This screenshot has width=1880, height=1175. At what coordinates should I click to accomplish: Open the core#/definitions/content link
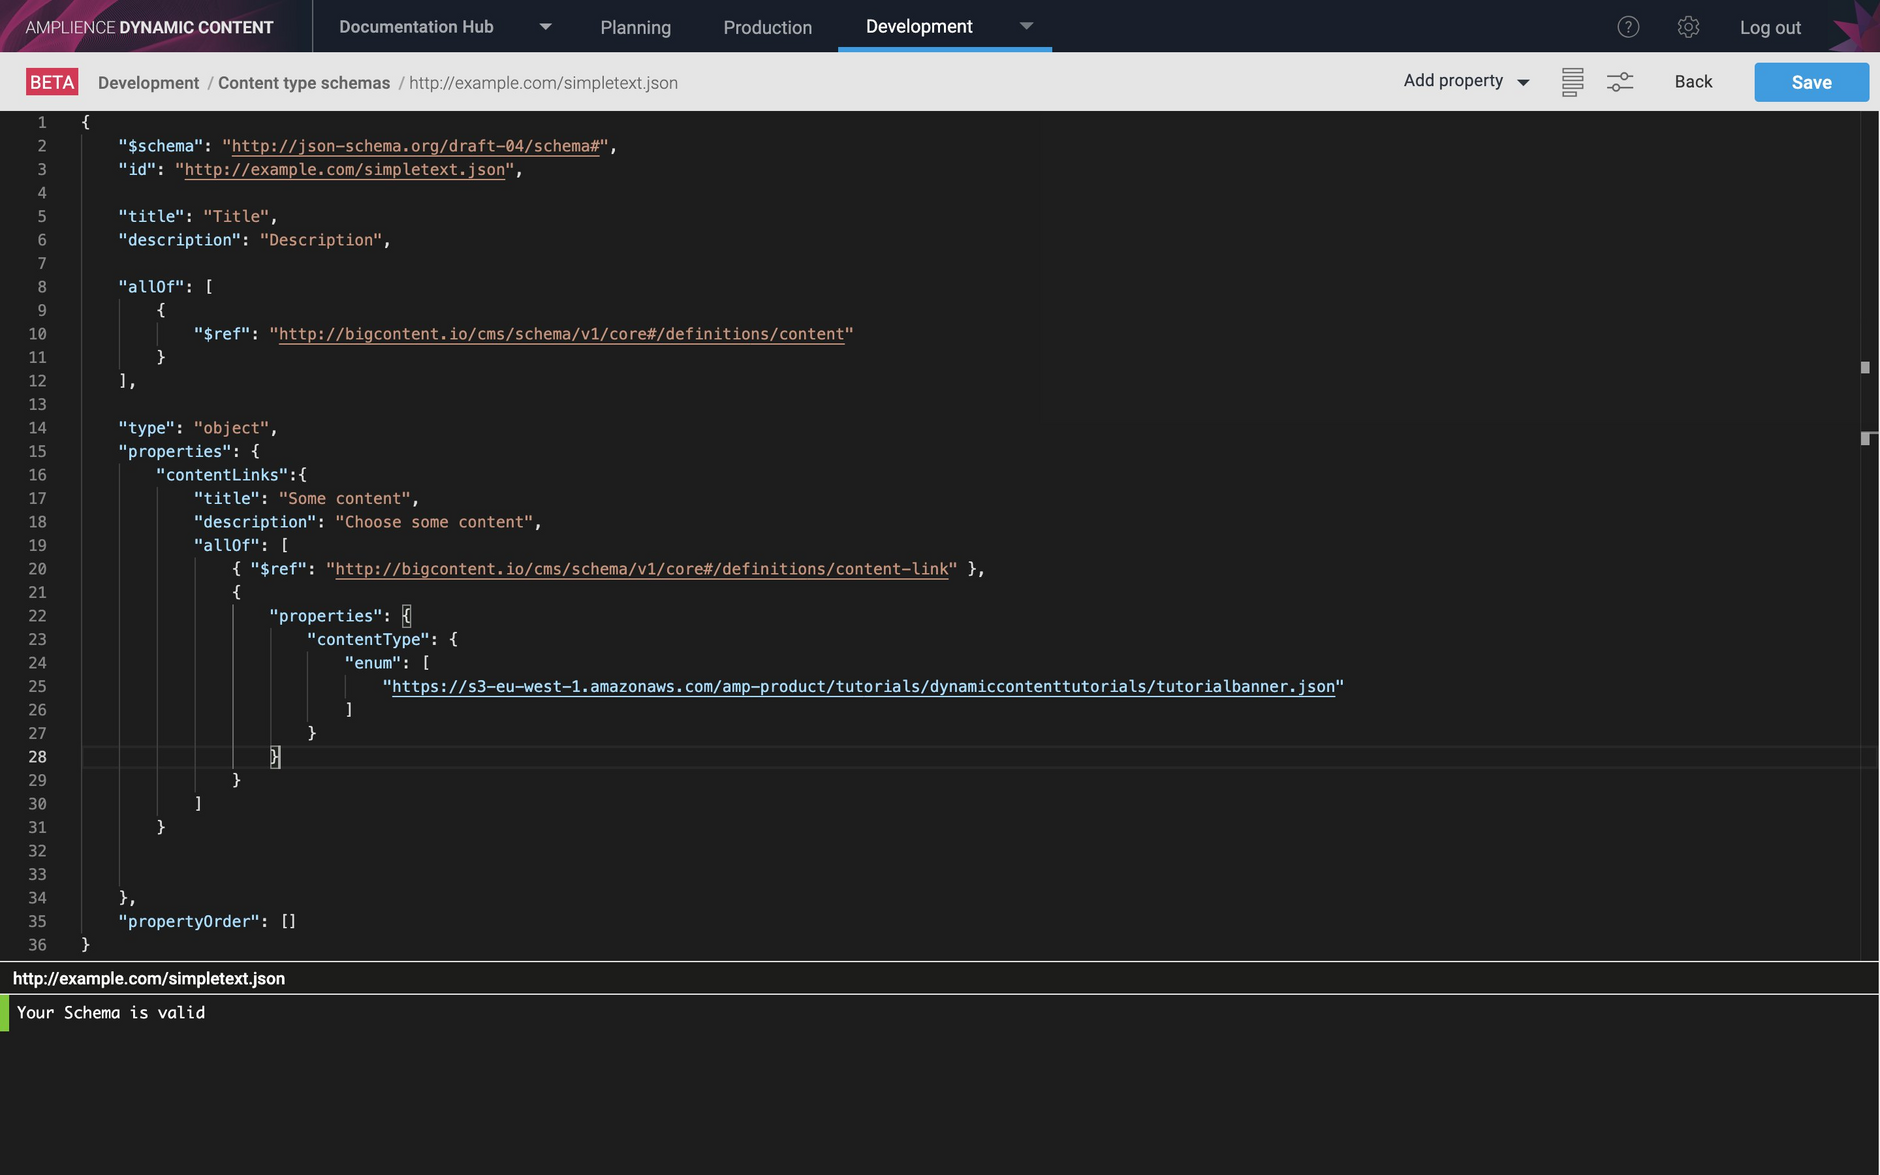(561, 334)
